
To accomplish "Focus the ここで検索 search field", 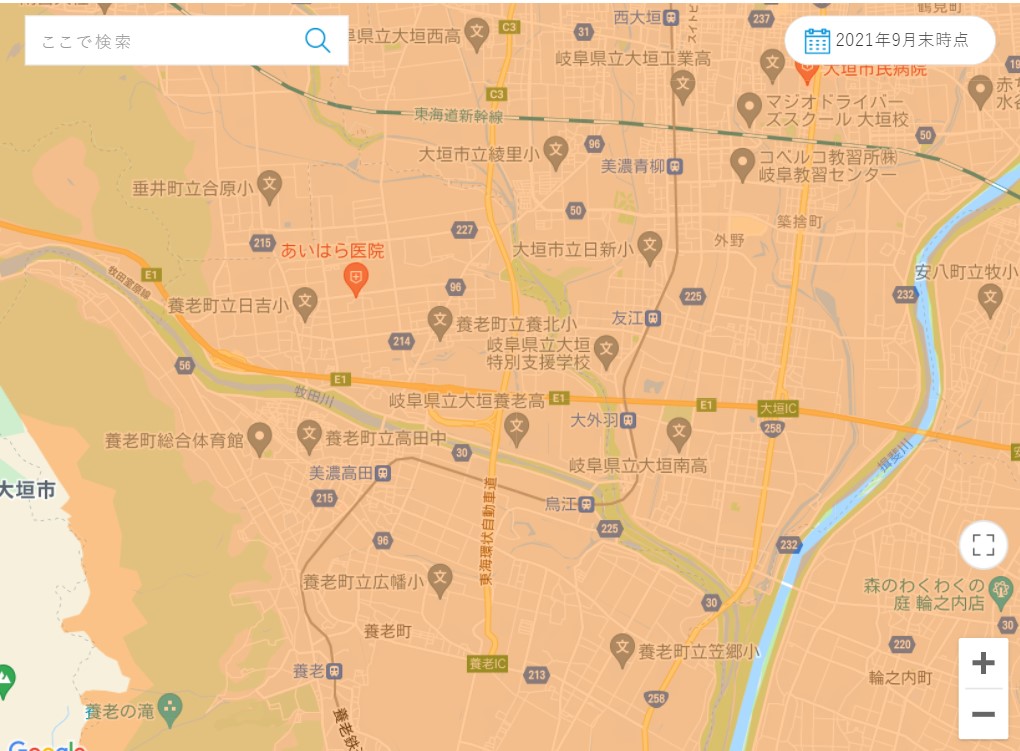I will pos(186,40).
